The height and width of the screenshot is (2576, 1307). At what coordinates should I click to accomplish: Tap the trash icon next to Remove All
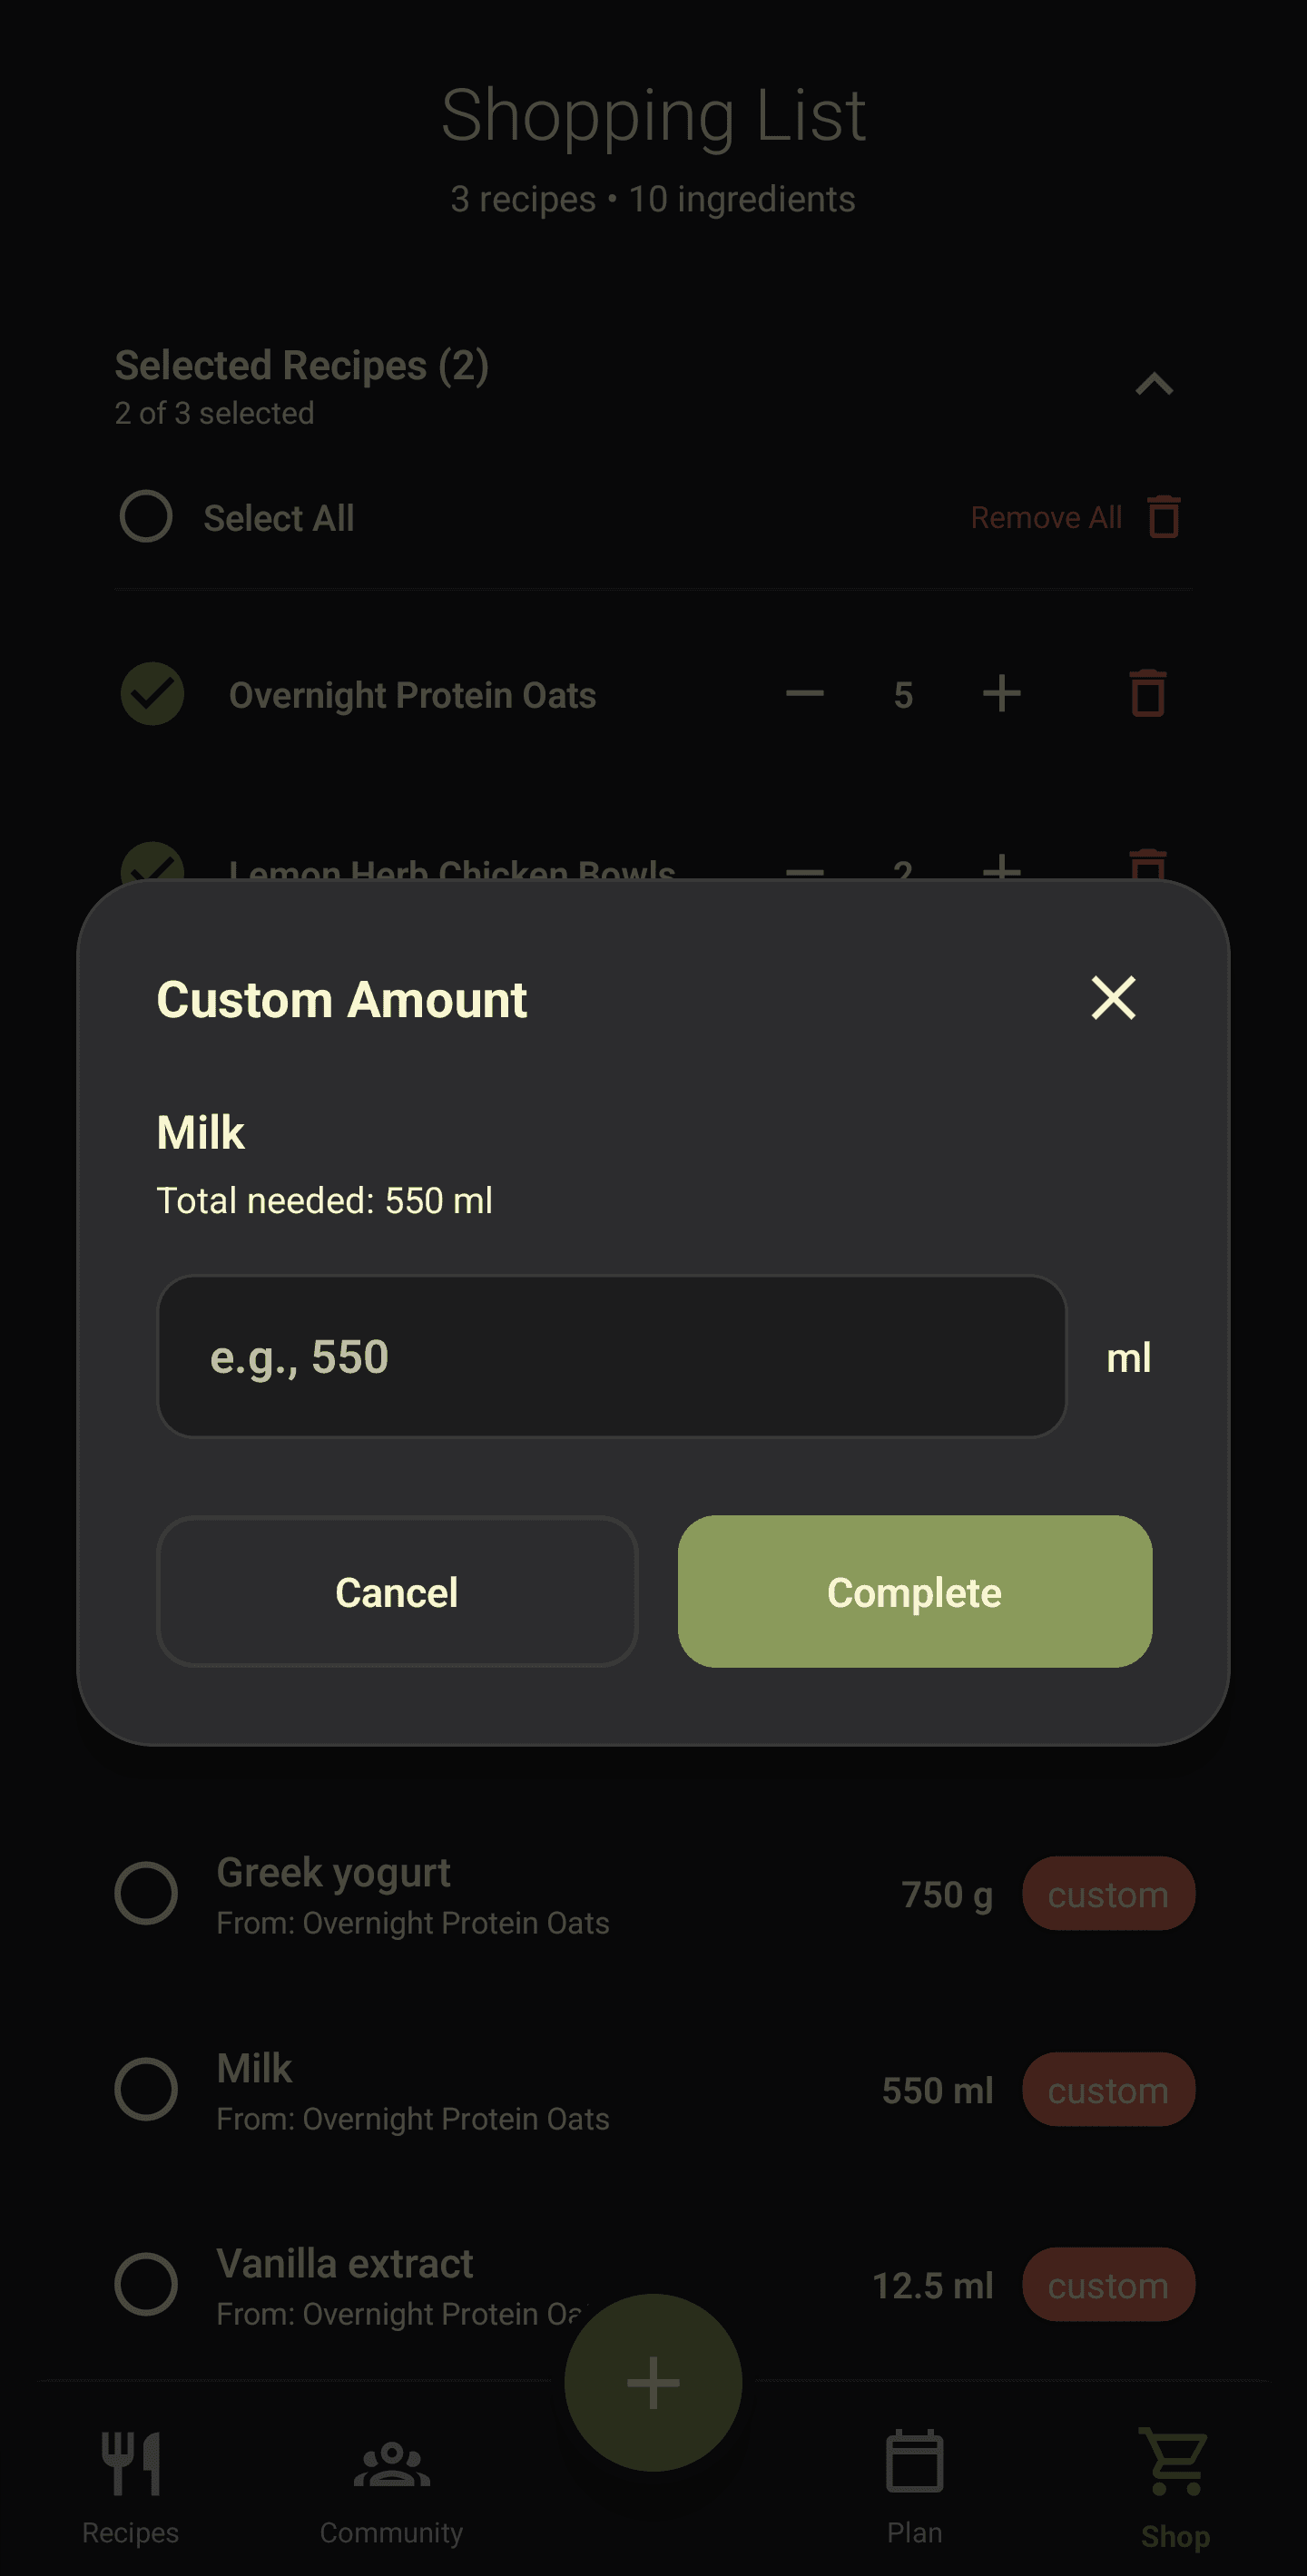[x=1163, y=517]
